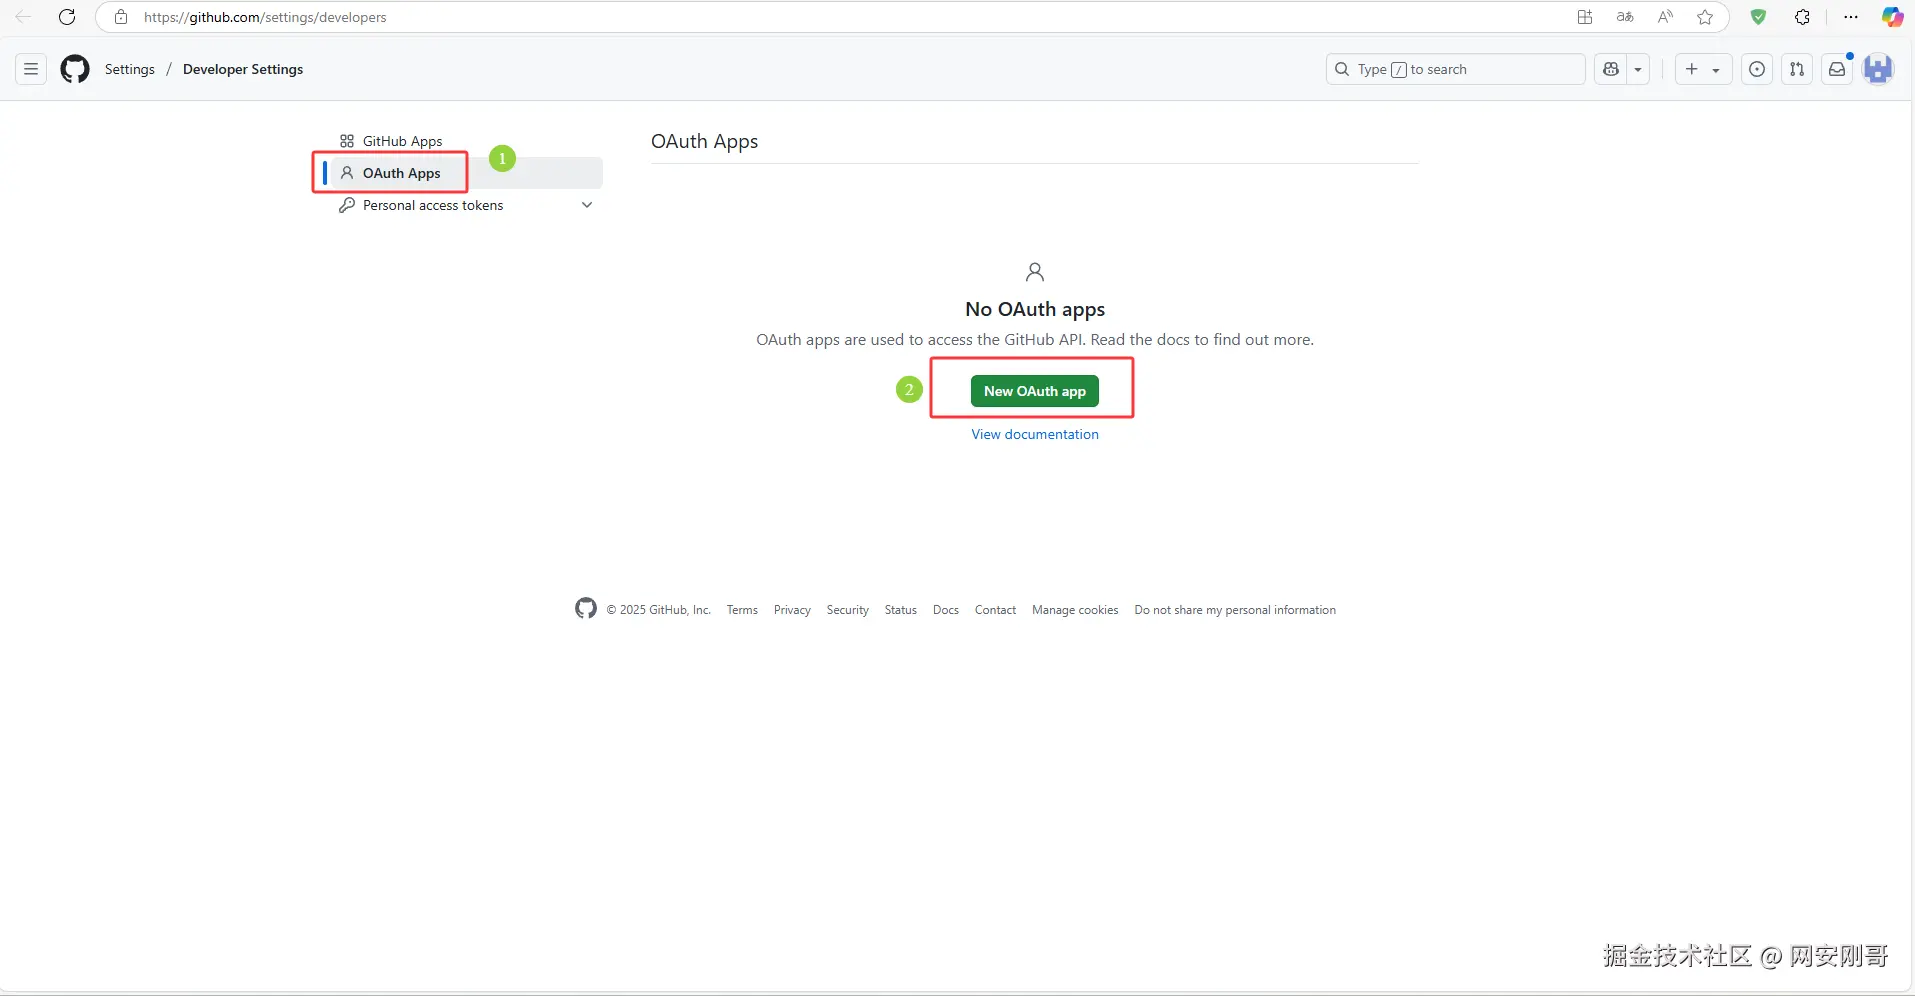Click the browser address bar URL
This screenshot has height=996, width=1915.
[x=265, y=17]
